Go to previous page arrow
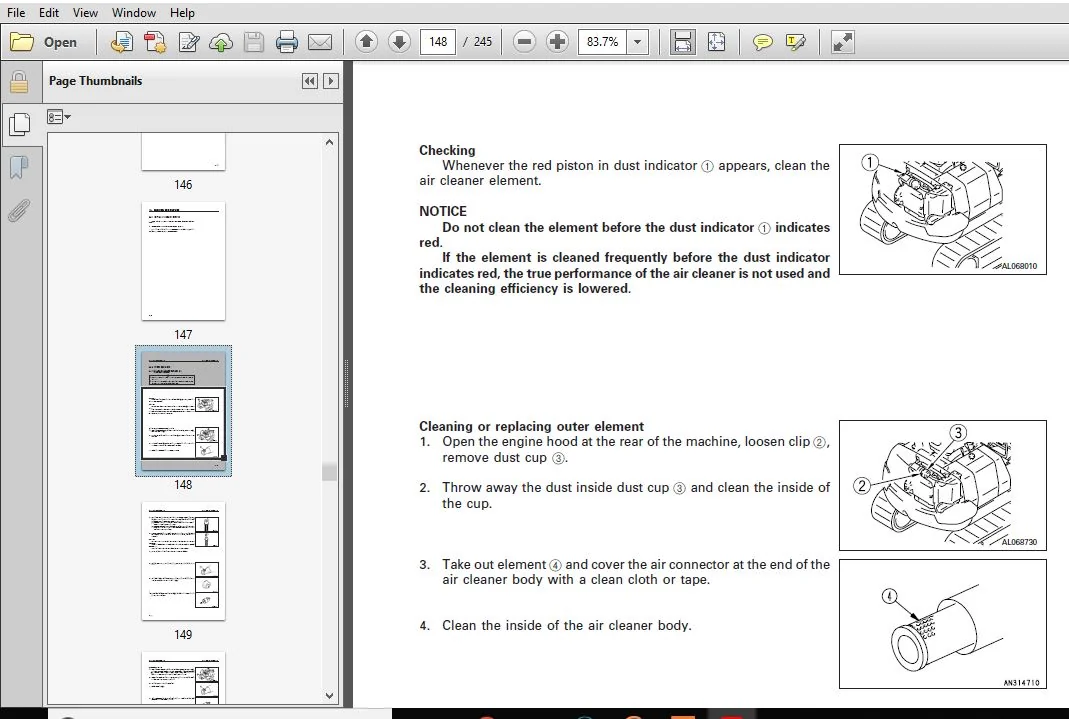Screen dimensions: 1069x719 366,42
